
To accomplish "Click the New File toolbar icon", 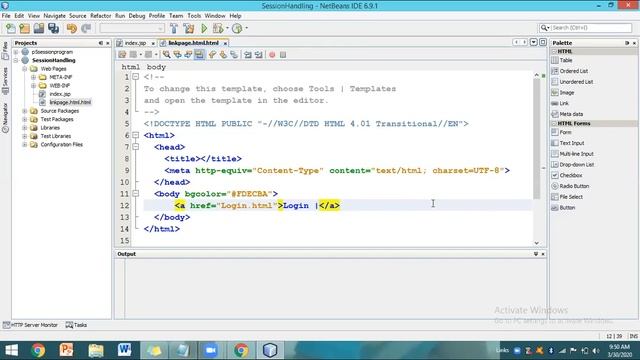I will coord(11,28).
